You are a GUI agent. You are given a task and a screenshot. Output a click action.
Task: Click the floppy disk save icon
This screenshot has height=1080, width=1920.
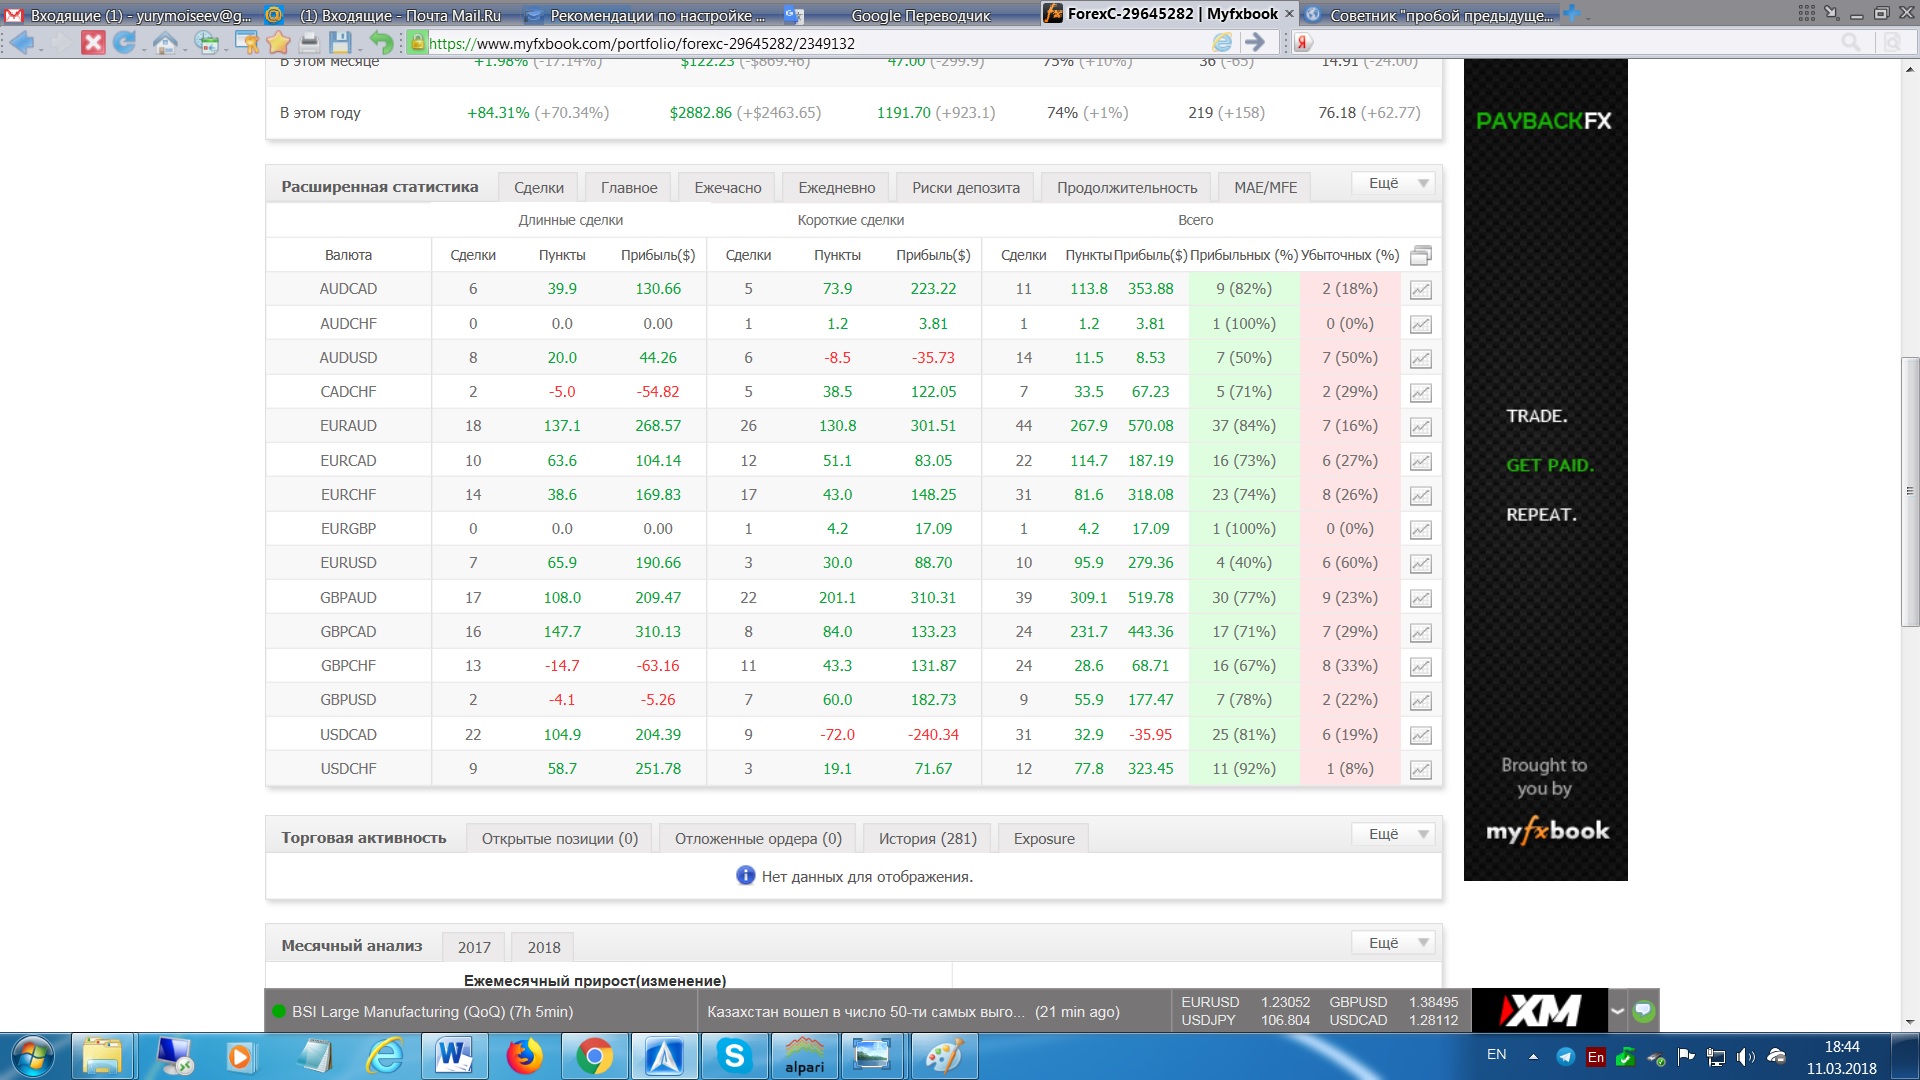340,42
